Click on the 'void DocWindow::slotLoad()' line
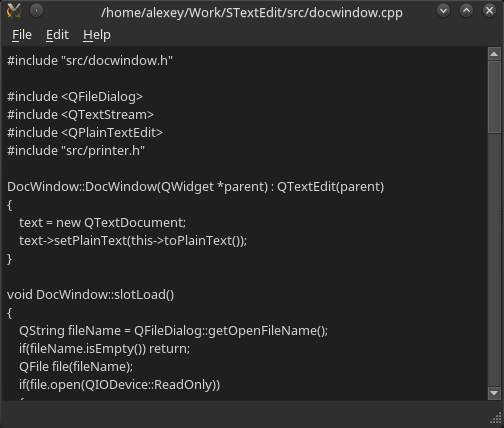This screenshot has height=428, width=504. (x=91, y=295)
